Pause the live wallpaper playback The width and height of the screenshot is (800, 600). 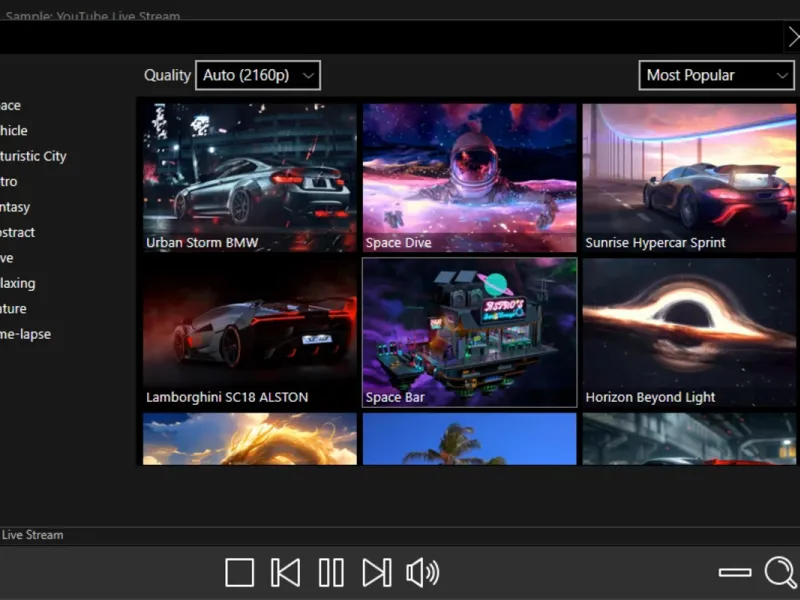[x=331, y=572]
